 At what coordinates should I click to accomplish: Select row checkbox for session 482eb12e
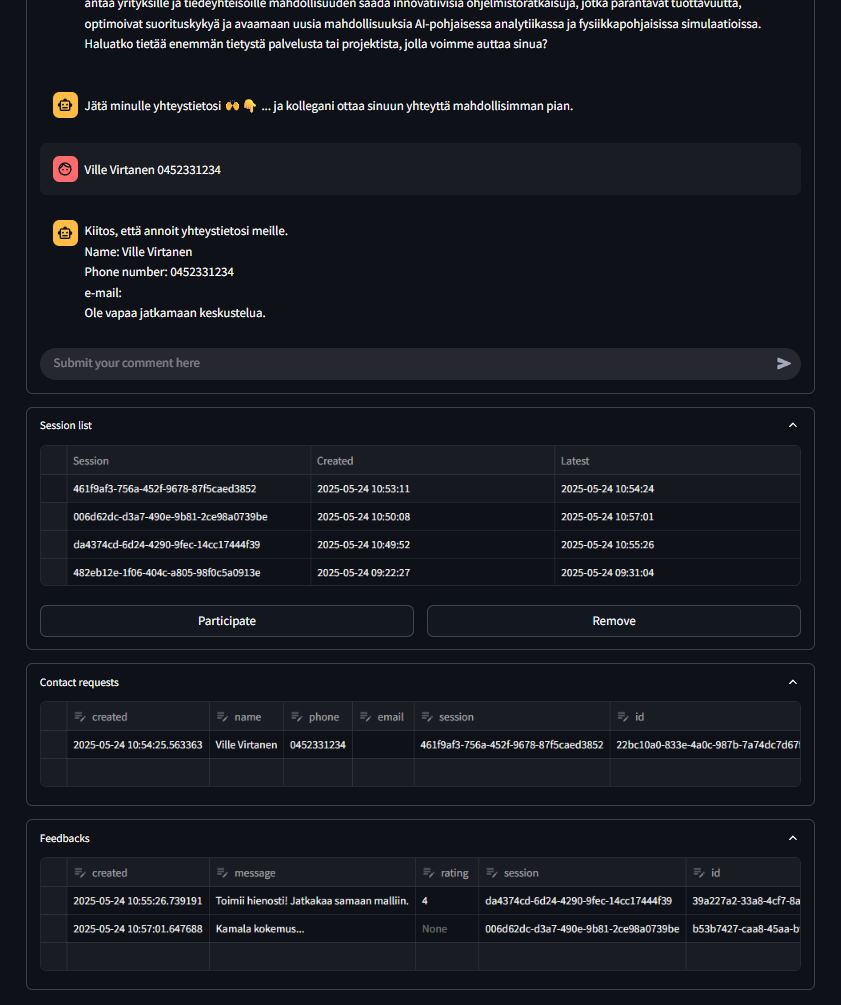(x=54, y=573)
